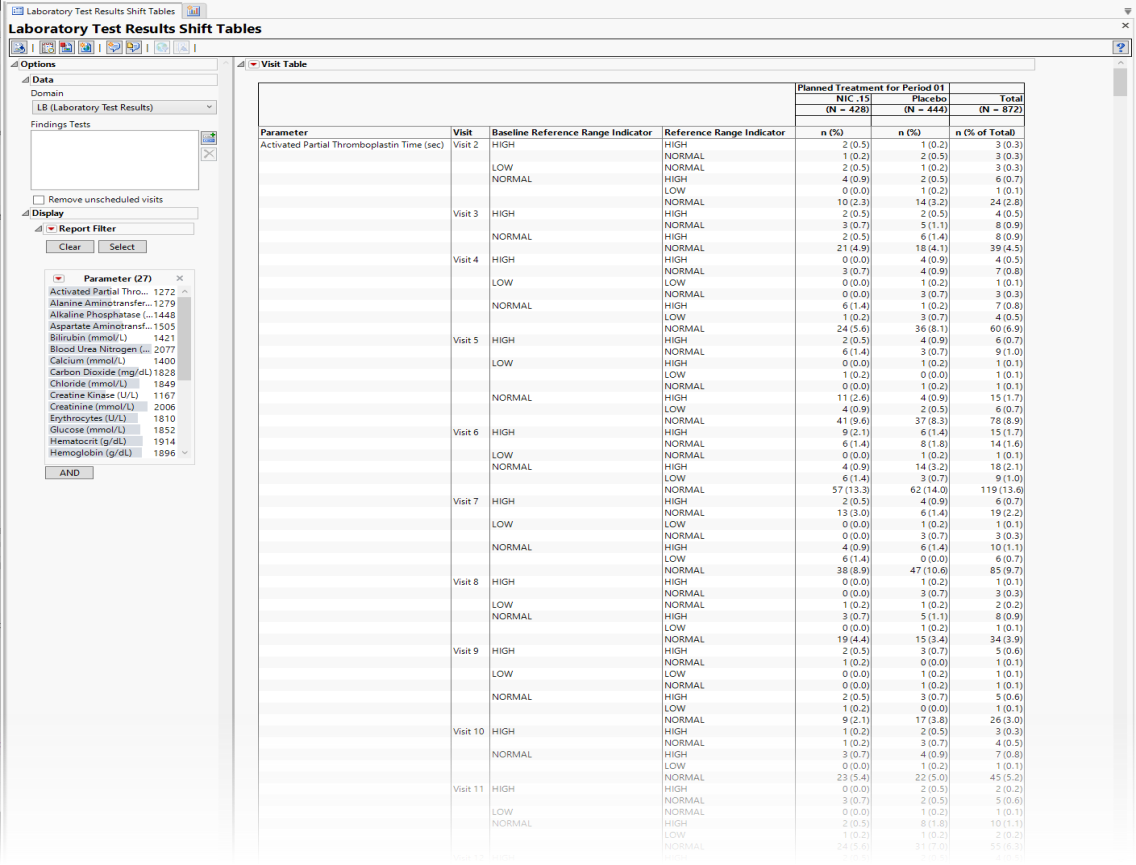Viewport: 1136px width, 865px height.
Task: Click the Select button under Report Filter
Action: 122,246
